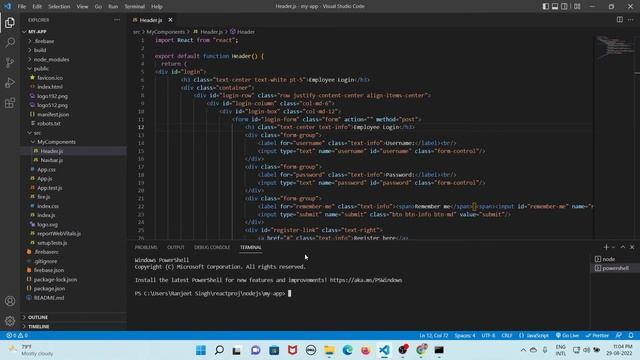Screen dimensions: 640x360
Task: Open the Help menu
Action: [x=157, y=7]
